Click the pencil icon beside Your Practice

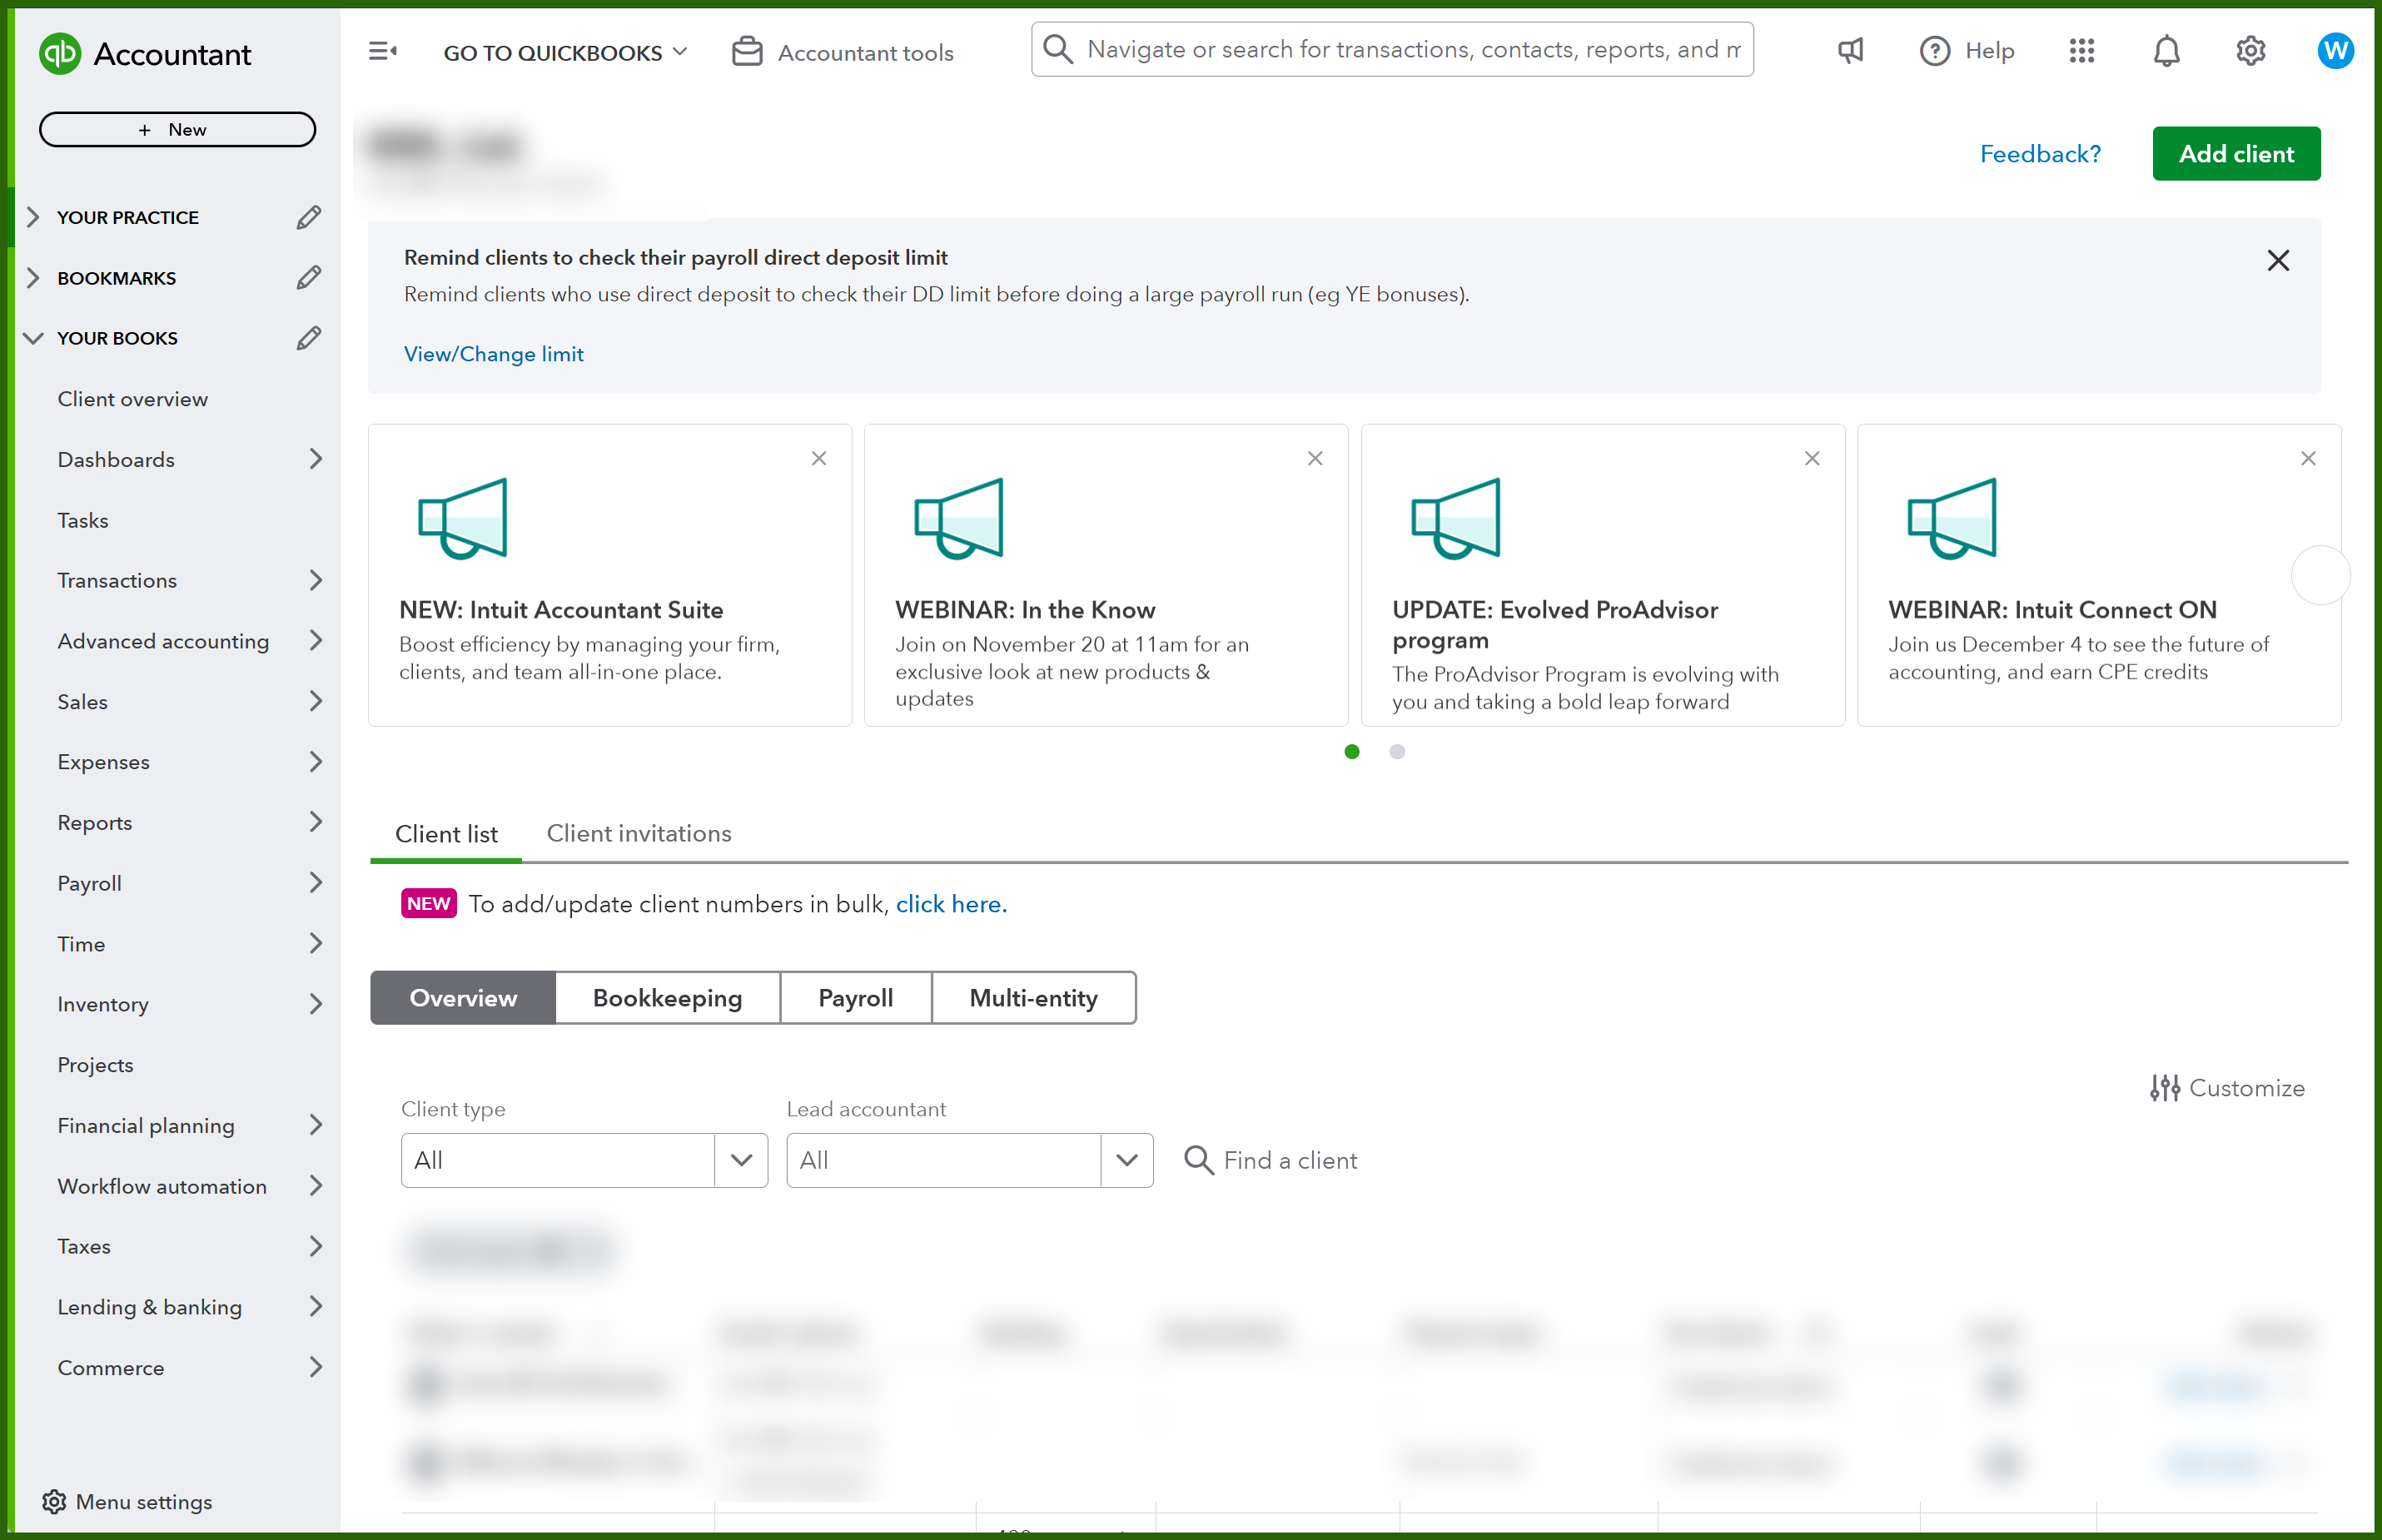point(308,217)
